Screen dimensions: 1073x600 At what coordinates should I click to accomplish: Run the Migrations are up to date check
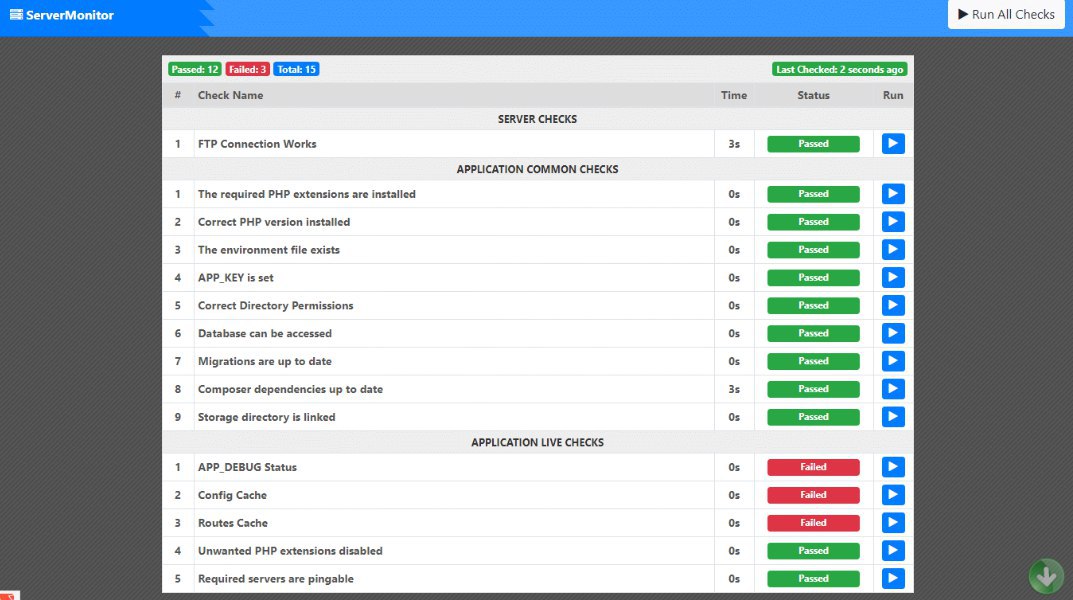pos(893,361)
